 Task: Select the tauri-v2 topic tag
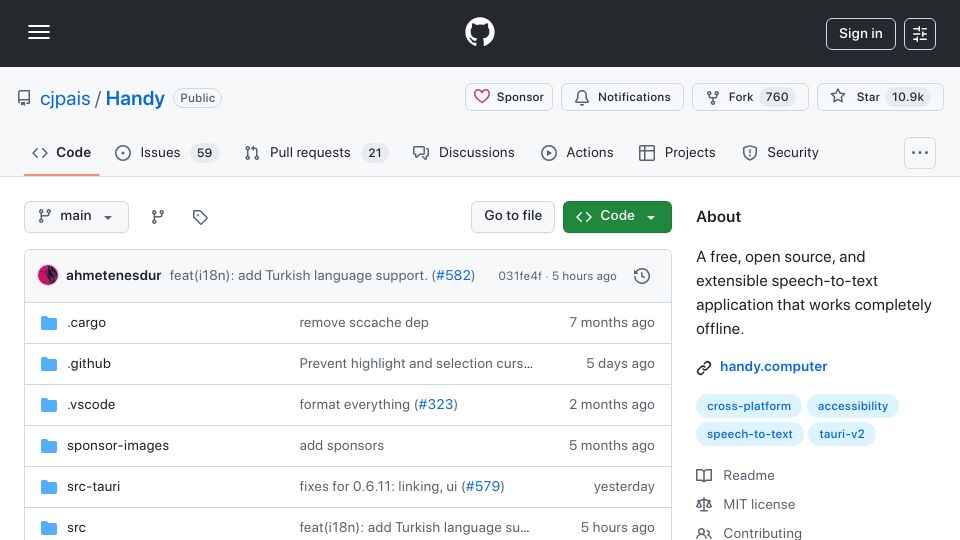point(842,434)
